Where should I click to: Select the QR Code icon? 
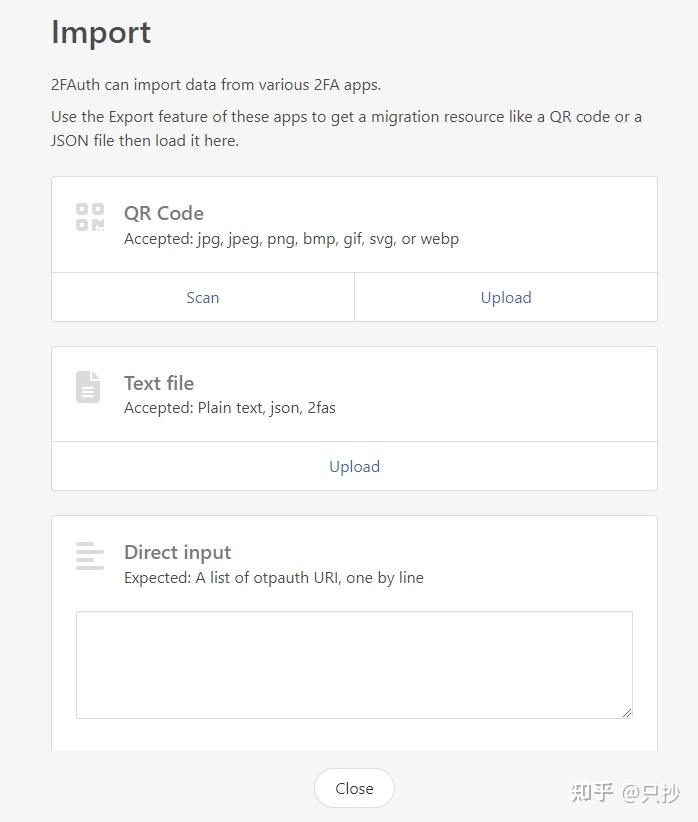point(89,216)
